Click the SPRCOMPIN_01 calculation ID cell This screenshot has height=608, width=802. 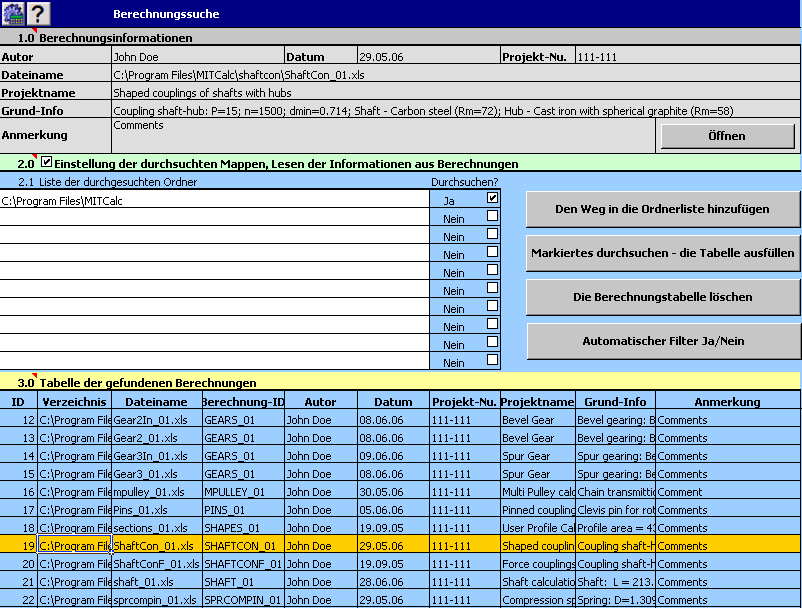point(243,600)
